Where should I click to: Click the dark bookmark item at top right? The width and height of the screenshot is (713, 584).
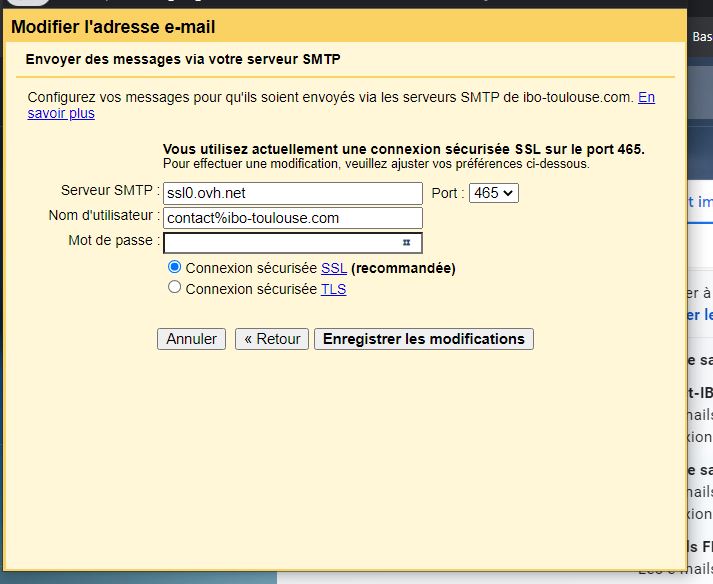701,36
